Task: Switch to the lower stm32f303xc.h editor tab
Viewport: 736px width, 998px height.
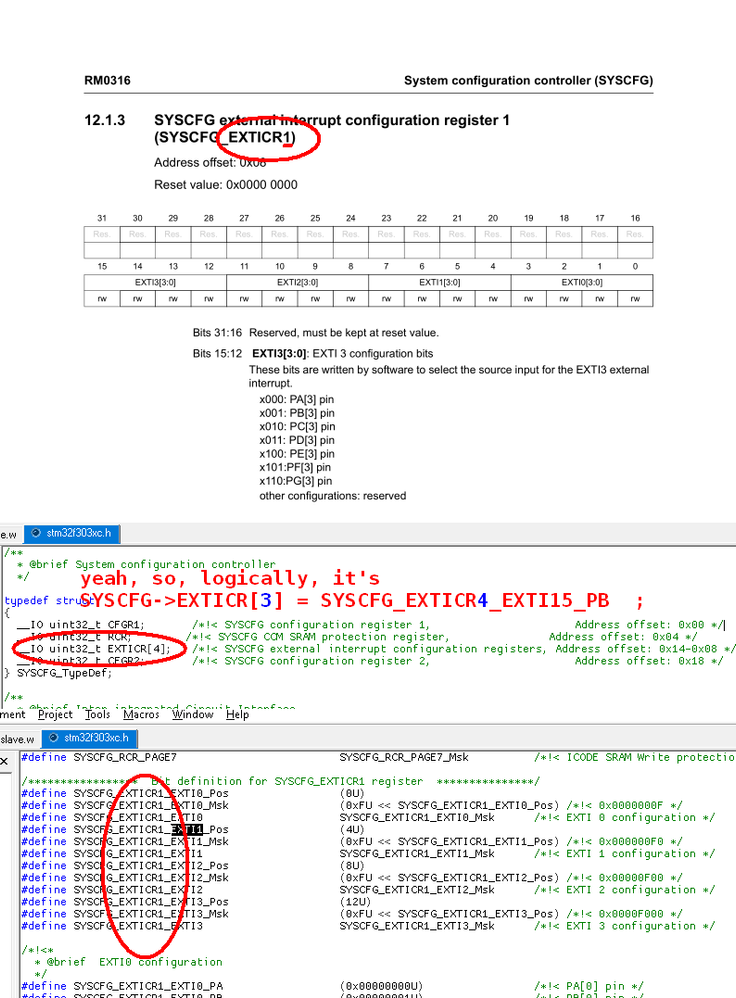Action: (89, 738)
